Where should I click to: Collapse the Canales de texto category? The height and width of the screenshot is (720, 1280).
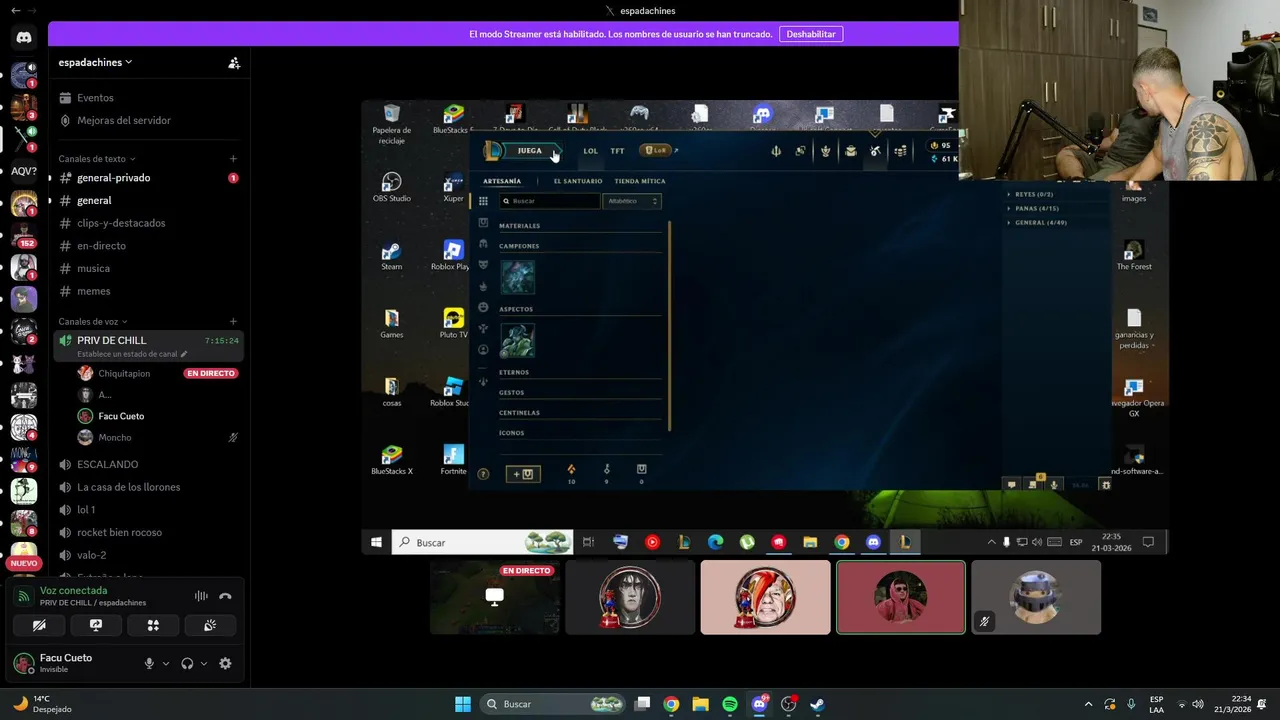[x=97, y=159]
